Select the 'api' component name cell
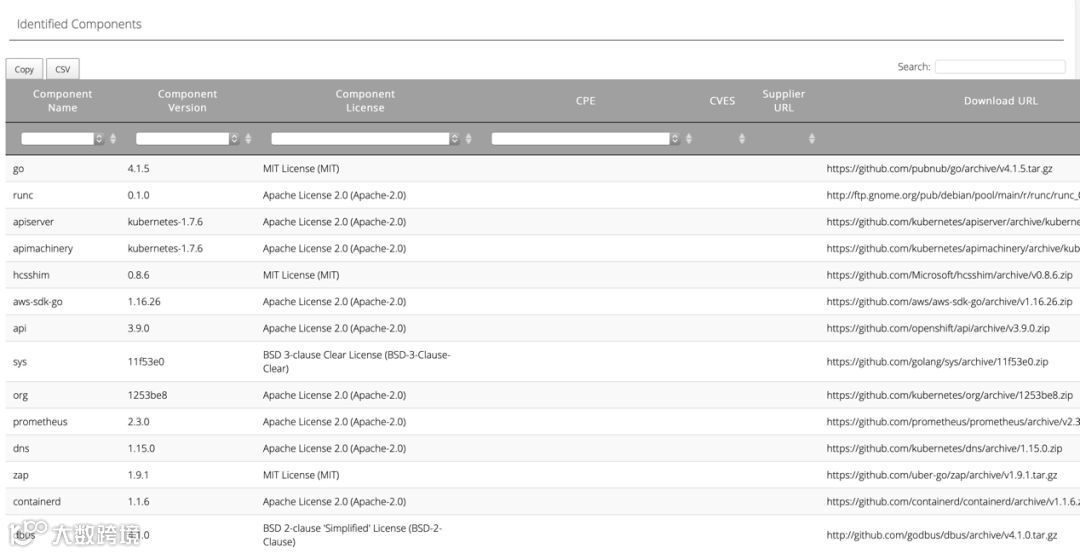The height and width of the screenshot is (554, 1080). coord(19,329)
